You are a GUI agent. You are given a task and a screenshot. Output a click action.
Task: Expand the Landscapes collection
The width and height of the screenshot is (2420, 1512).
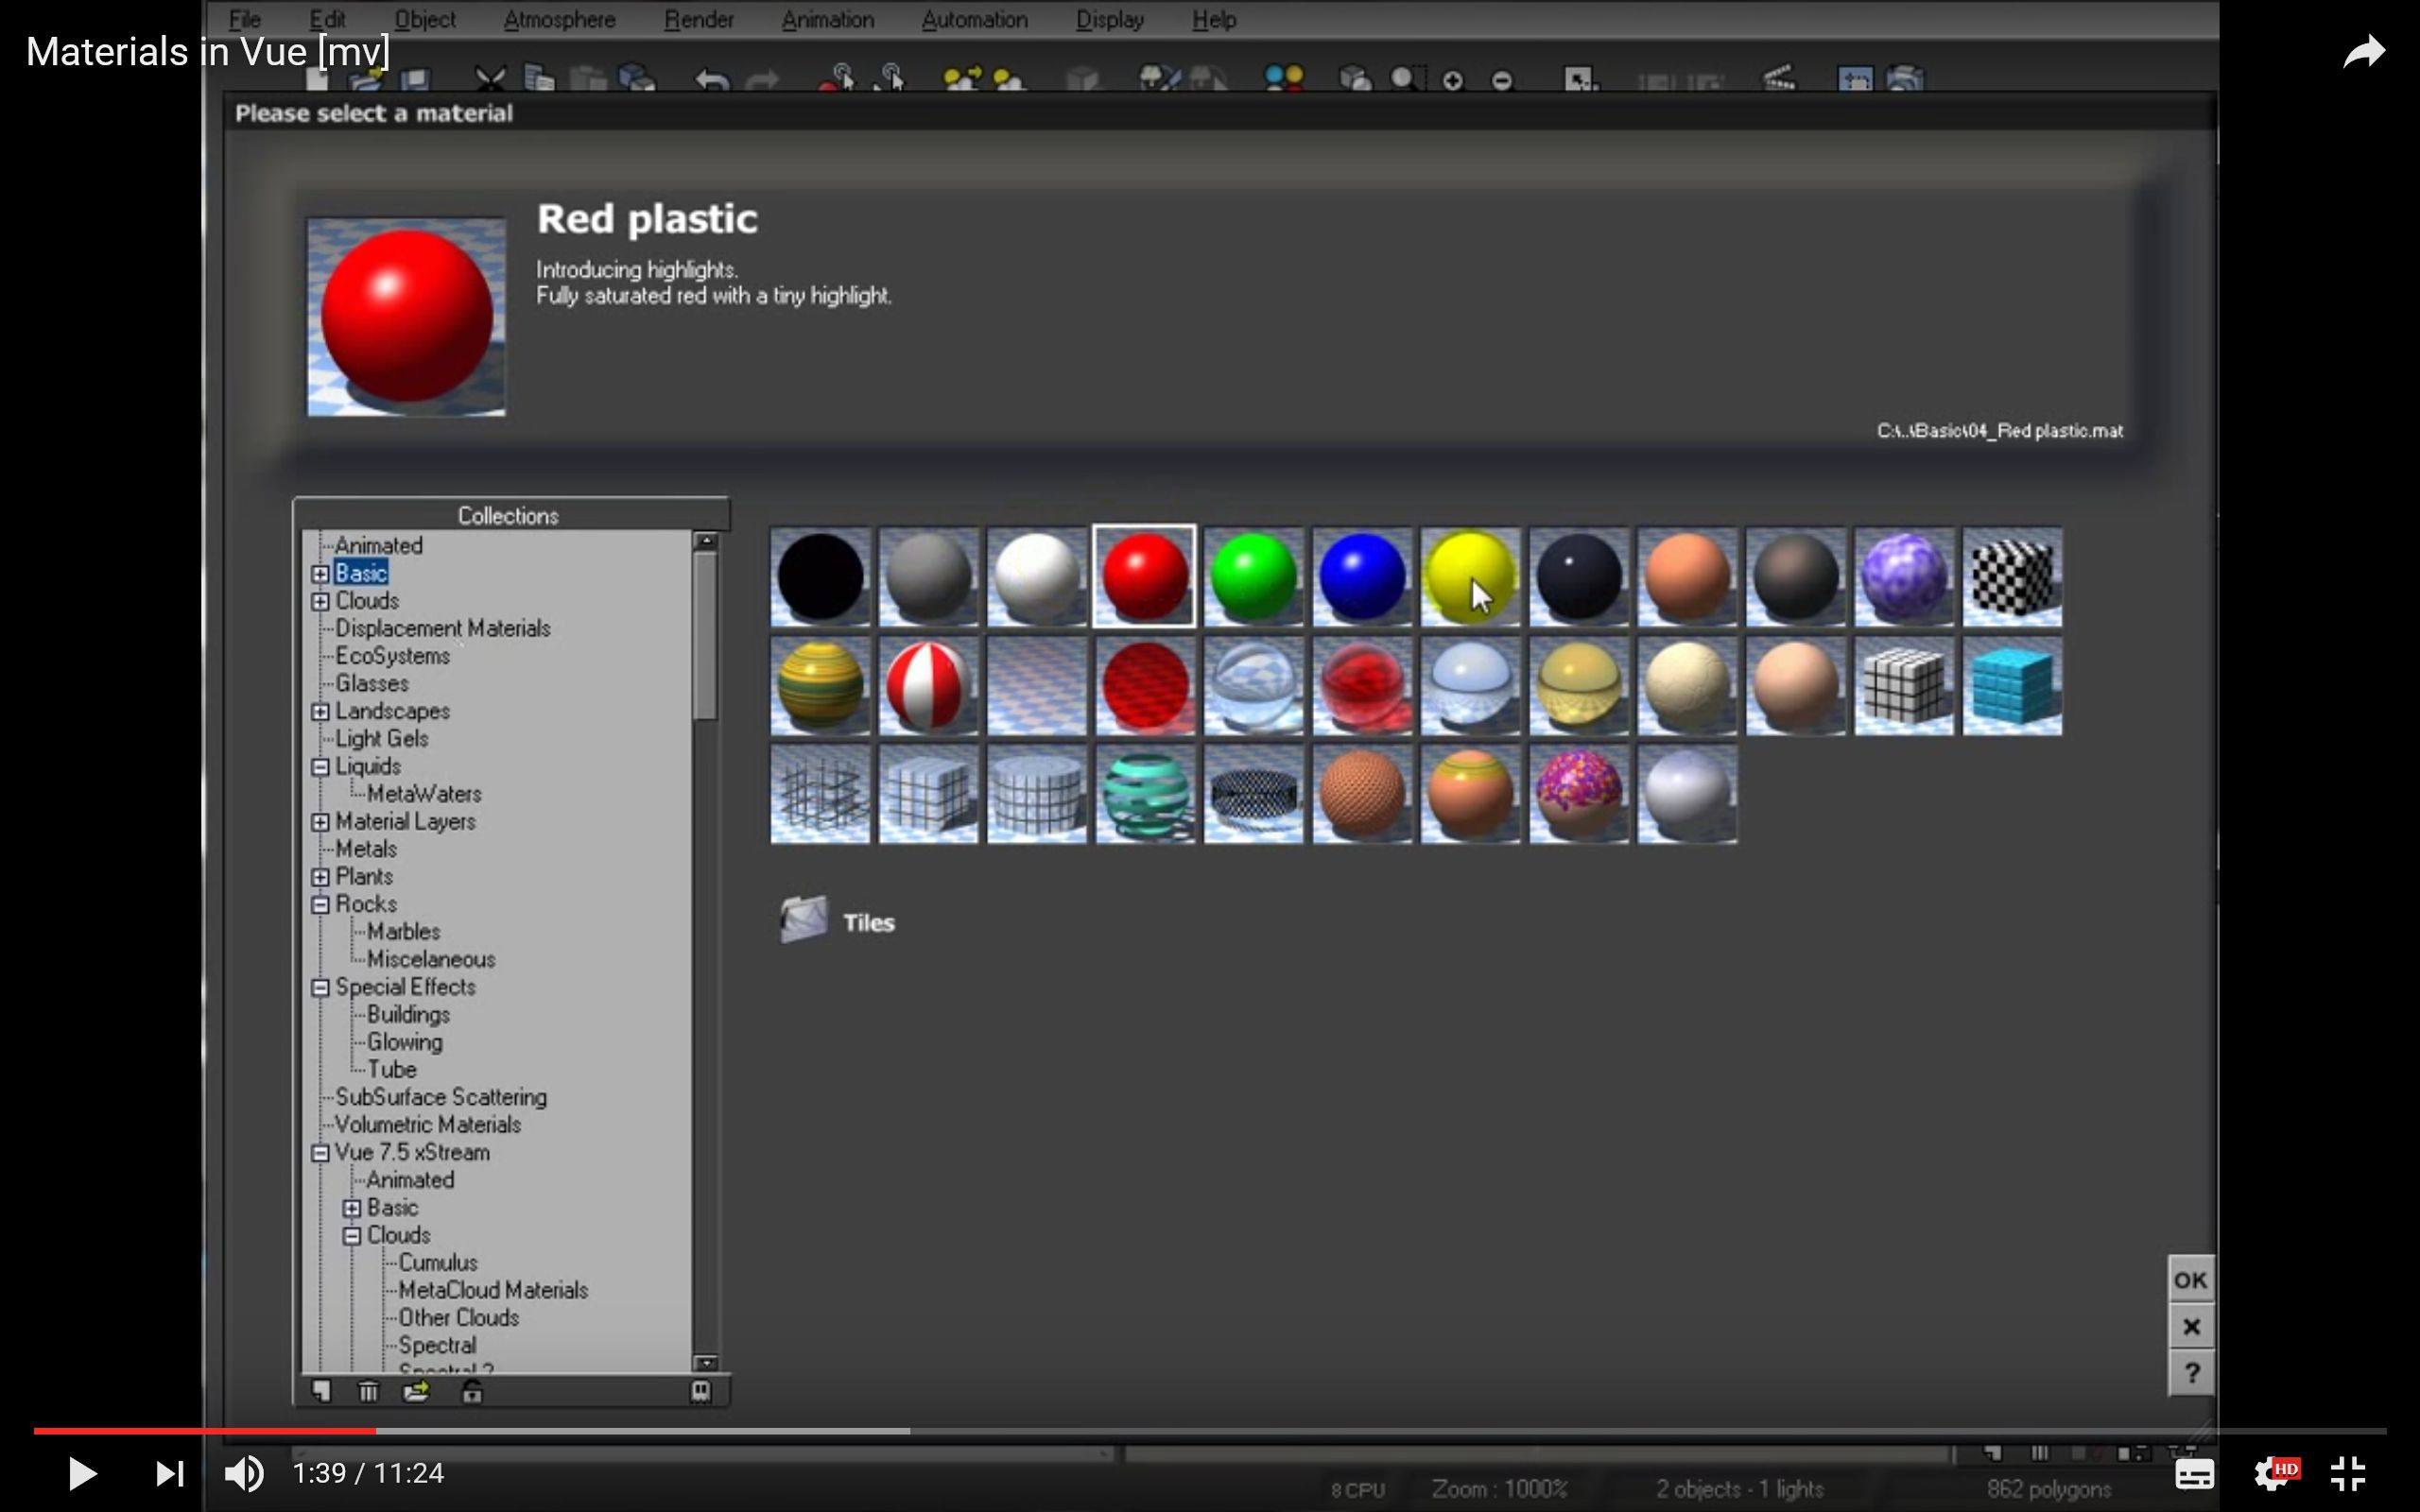pyautogui.click(x=320, y=711)
